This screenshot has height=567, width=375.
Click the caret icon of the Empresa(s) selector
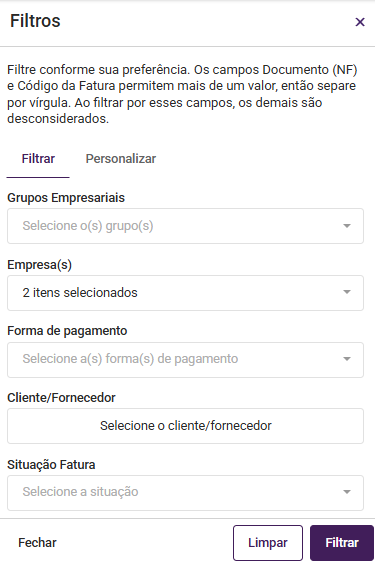(x=347, y=292)
